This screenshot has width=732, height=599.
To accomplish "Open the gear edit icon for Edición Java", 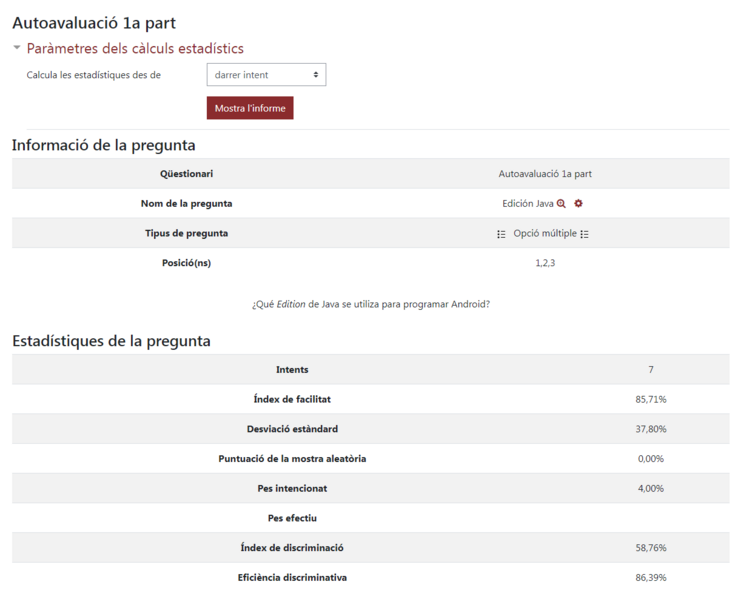I will tap(578, 204).
